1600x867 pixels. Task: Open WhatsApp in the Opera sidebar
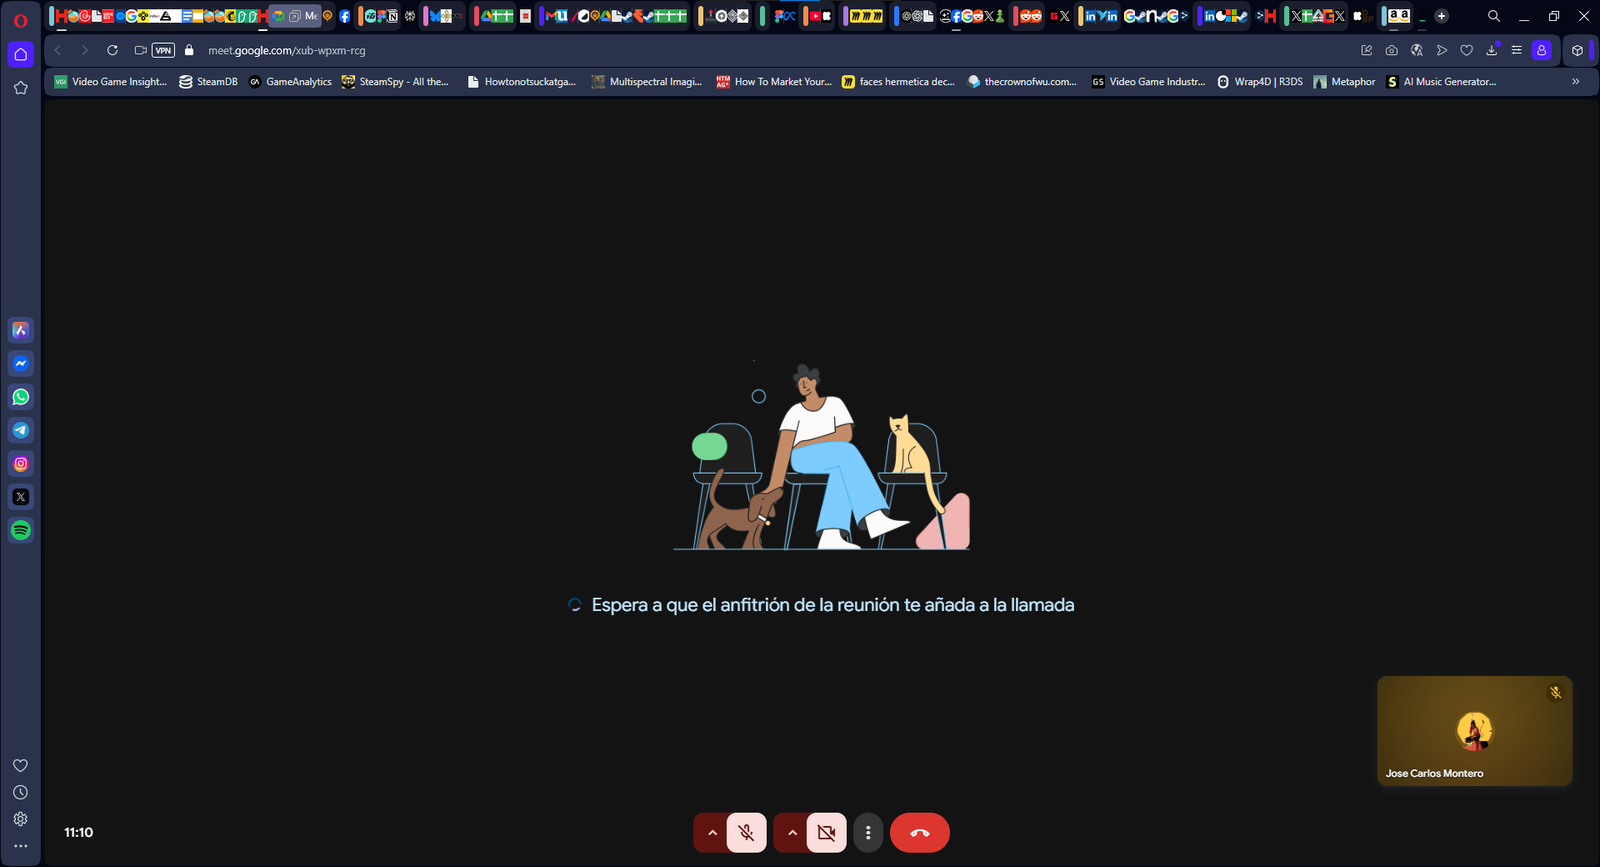(x=21, y=397)
